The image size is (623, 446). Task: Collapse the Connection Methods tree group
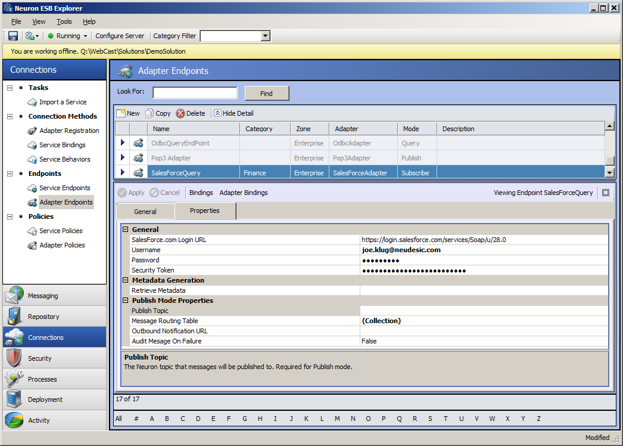coord(10,116)
